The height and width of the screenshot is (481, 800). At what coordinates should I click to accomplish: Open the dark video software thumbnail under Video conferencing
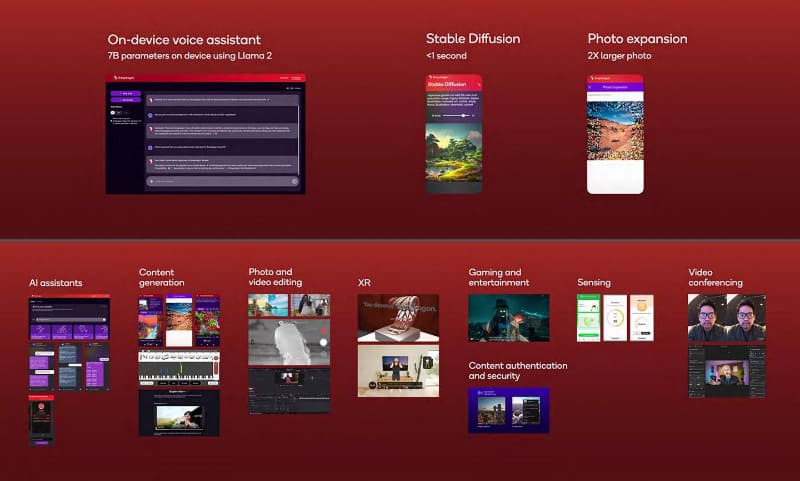727,372
